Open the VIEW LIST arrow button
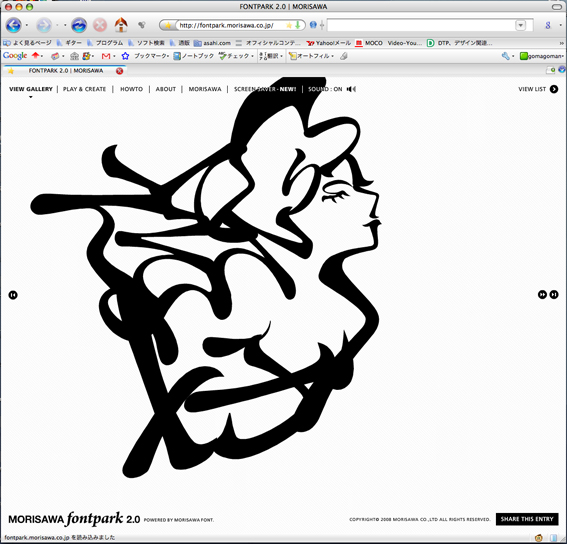This screenshot has width=567, height=544. (554, 89)
